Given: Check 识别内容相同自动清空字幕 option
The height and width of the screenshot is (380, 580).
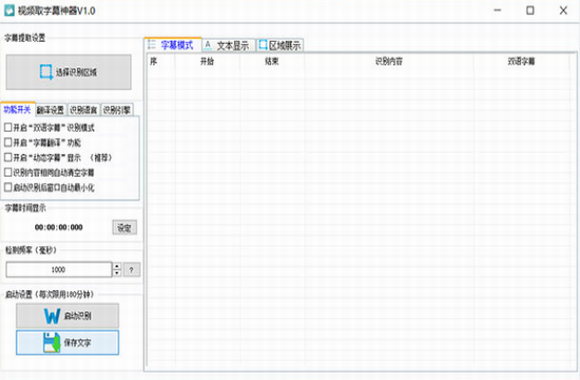Looking at the screenshot, I should click(x=8, y=172).
